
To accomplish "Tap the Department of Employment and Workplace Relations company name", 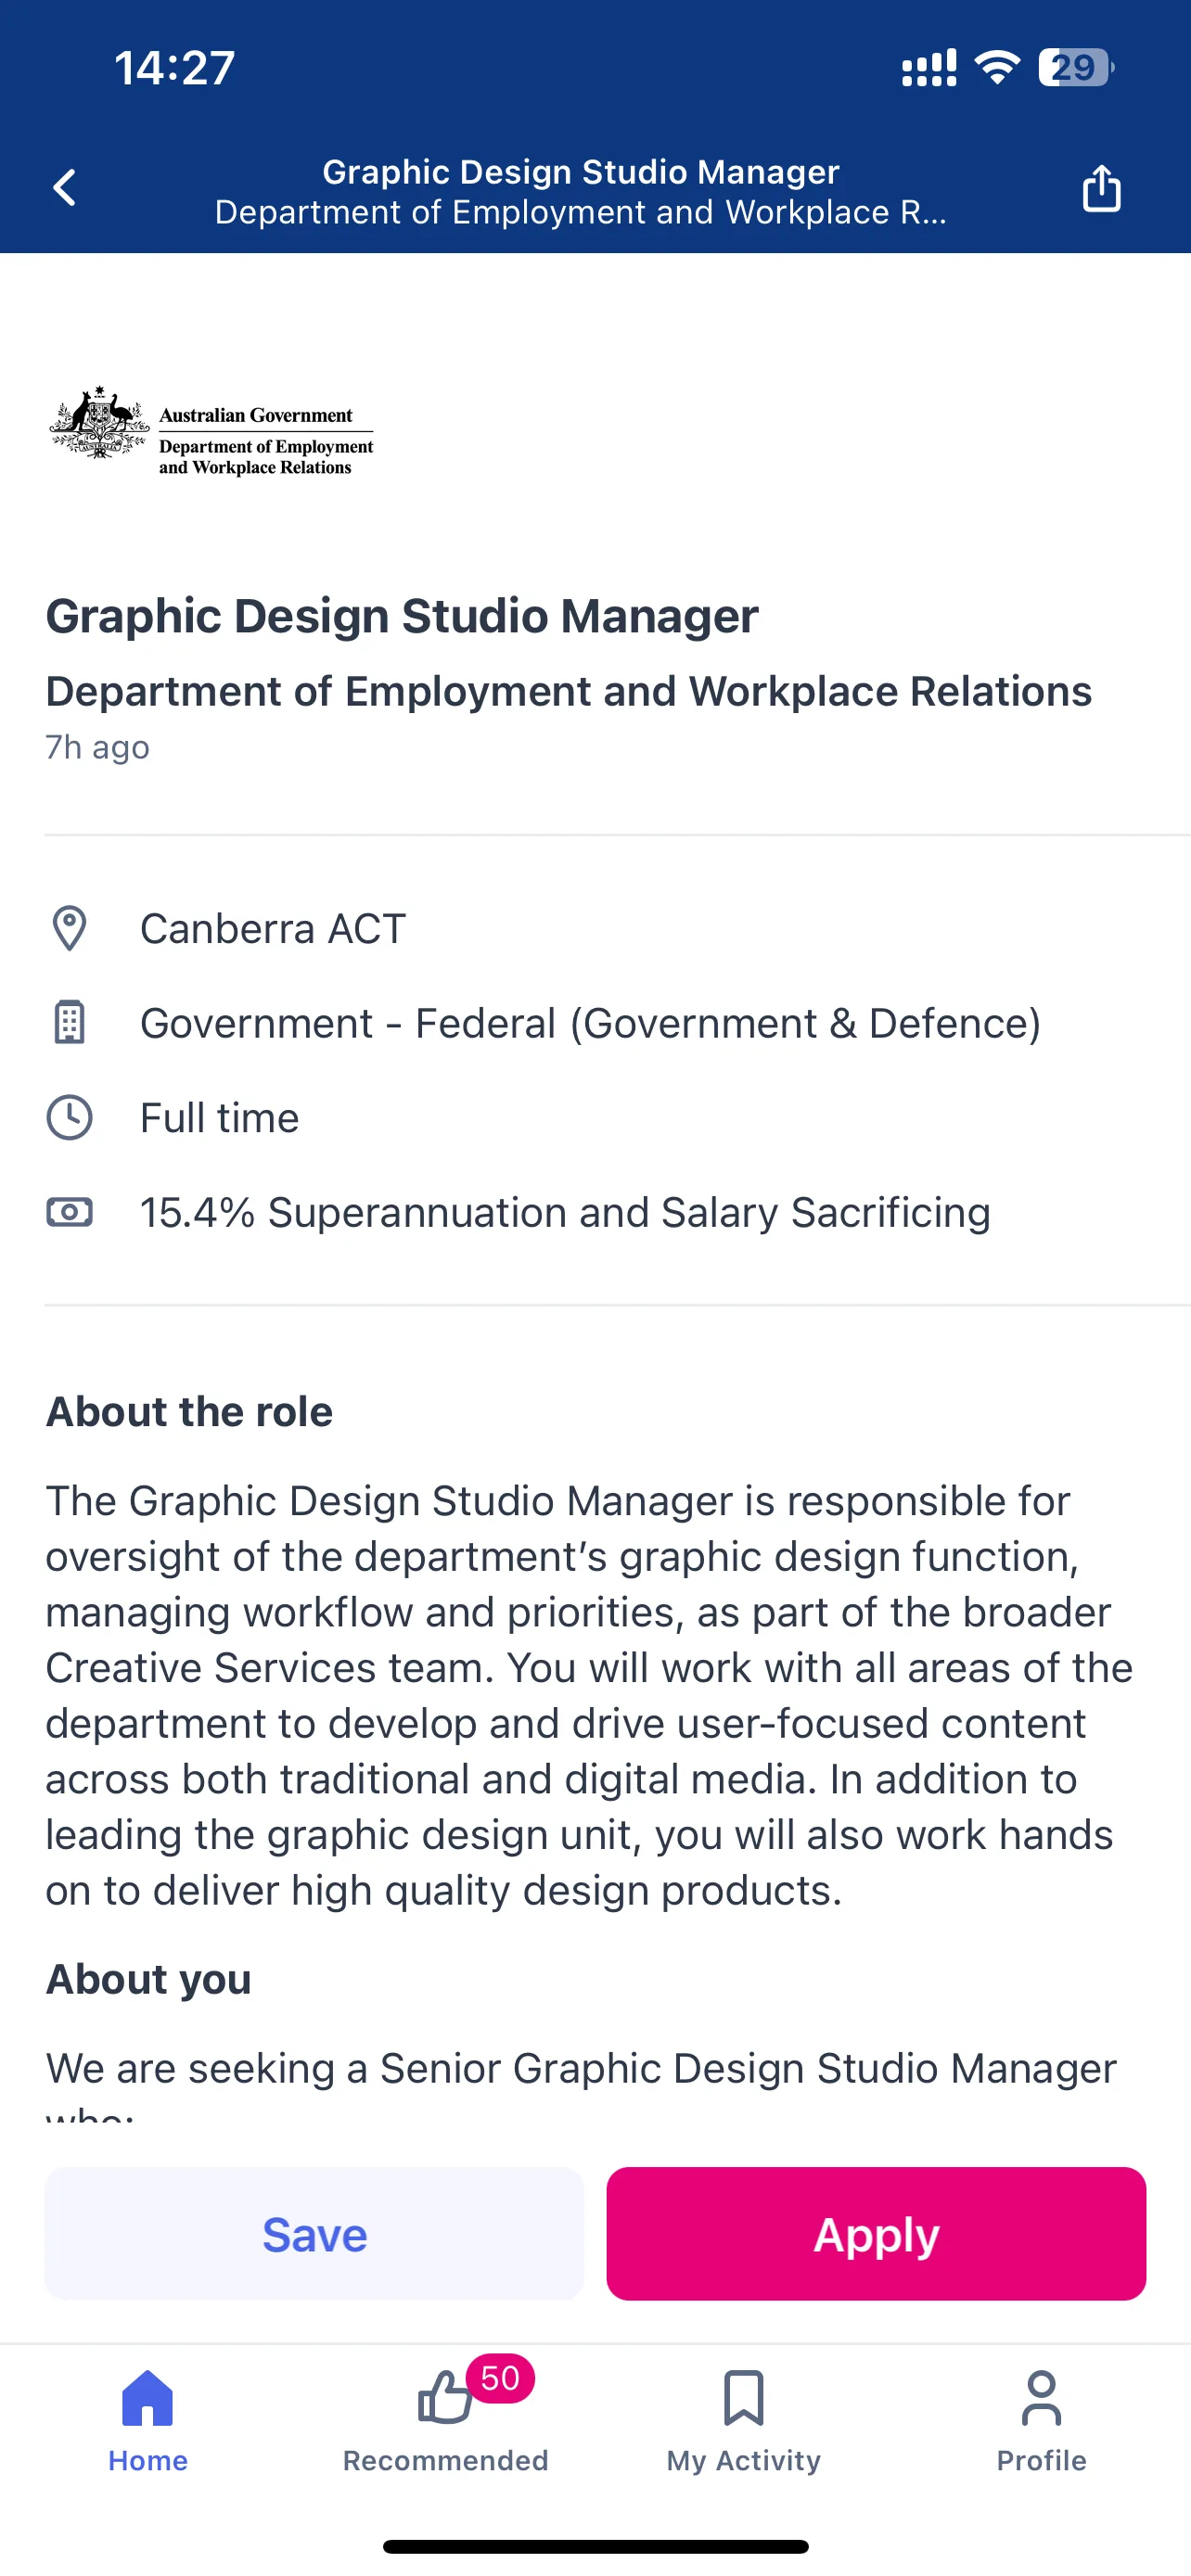I will coord(569,691).
